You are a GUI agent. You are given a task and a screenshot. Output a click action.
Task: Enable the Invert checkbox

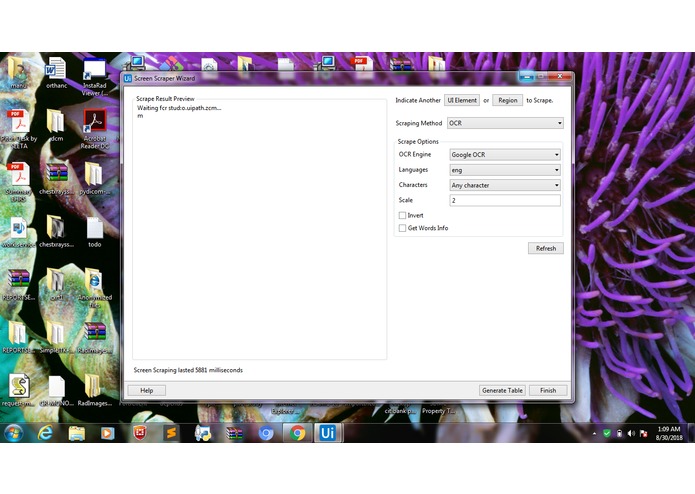402,215
